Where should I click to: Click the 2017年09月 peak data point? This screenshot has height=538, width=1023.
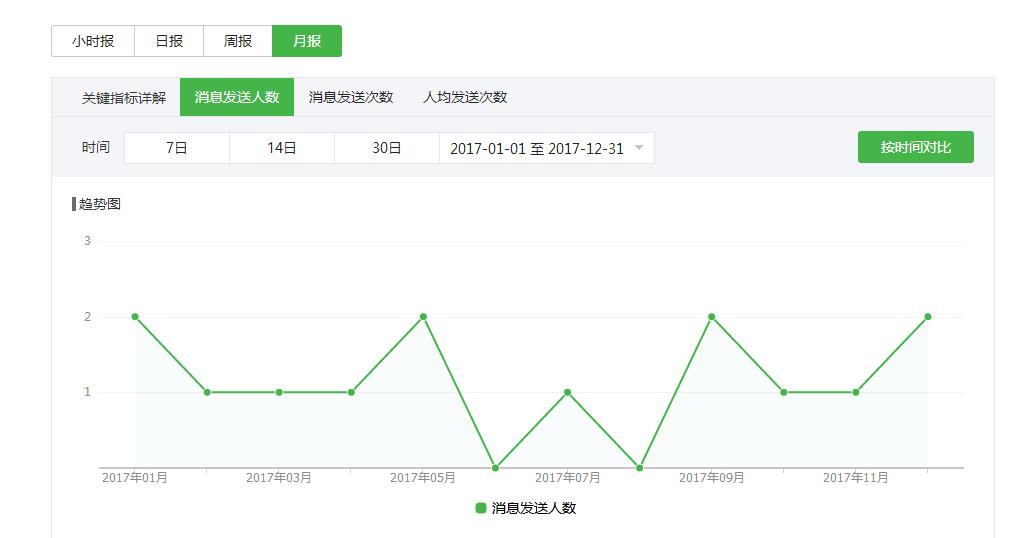tap(712, 317)
